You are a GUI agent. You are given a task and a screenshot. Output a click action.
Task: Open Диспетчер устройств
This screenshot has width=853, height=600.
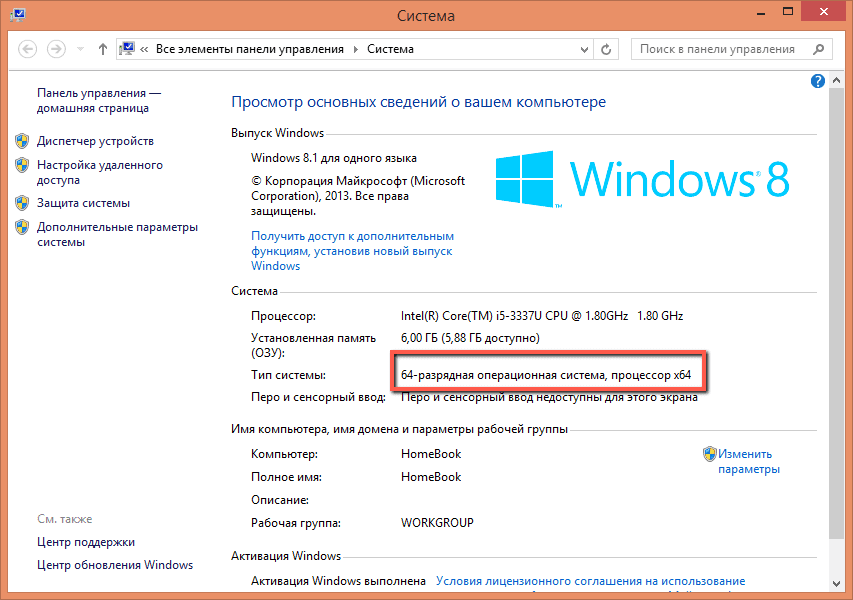[x=95, y=141]
